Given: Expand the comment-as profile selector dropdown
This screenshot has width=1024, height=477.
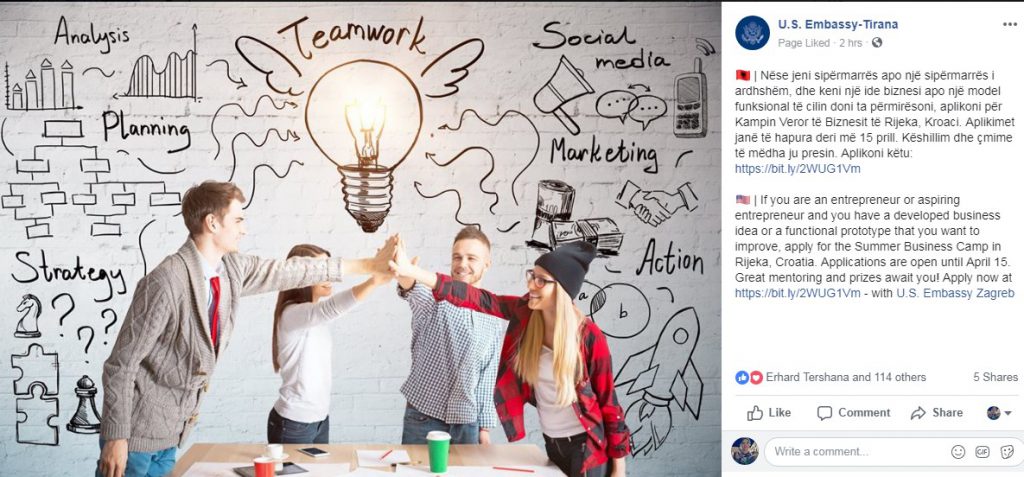Looking at the screenshot, I should 999,413.
